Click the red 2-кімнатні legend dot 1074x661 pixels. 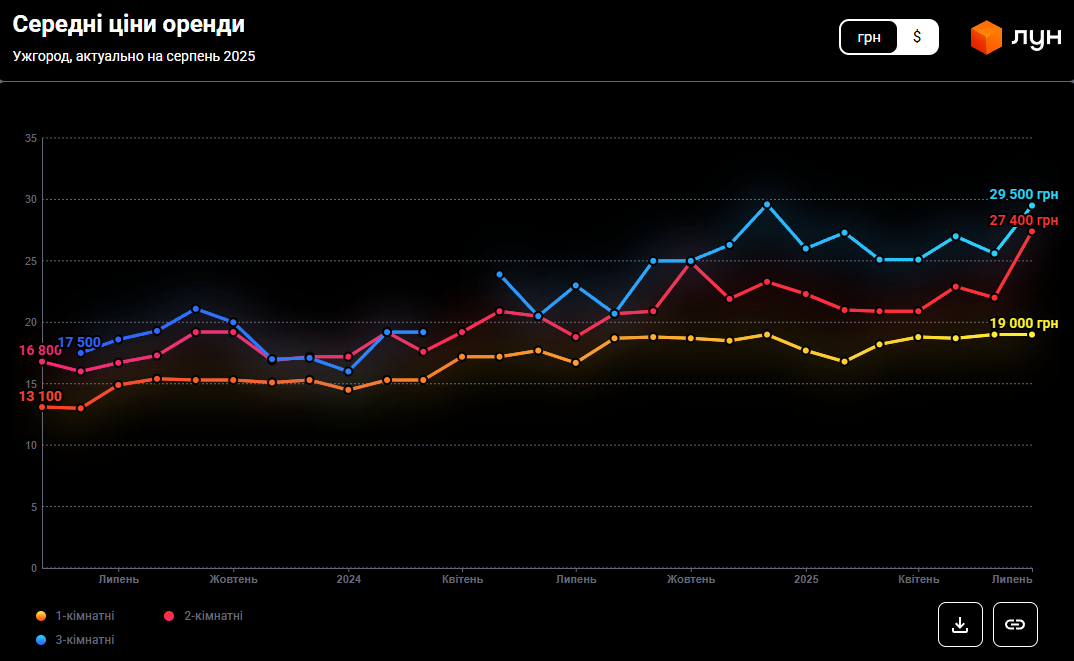click(169, 616)
